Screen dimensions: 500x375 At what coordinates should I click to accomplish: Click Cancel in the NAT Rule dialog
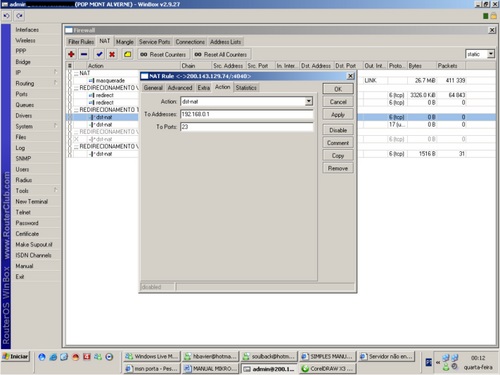[x=338, y=102]
